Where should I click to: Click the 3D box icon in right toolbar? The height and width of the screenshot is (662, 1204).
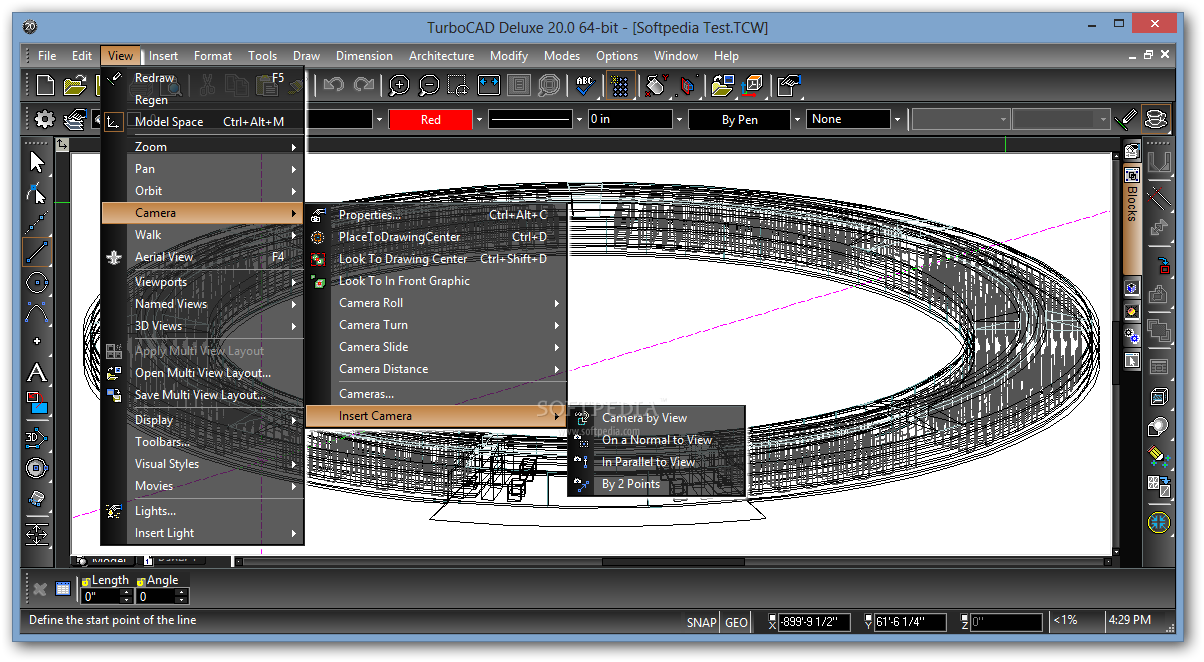[x=1158, y=397]
